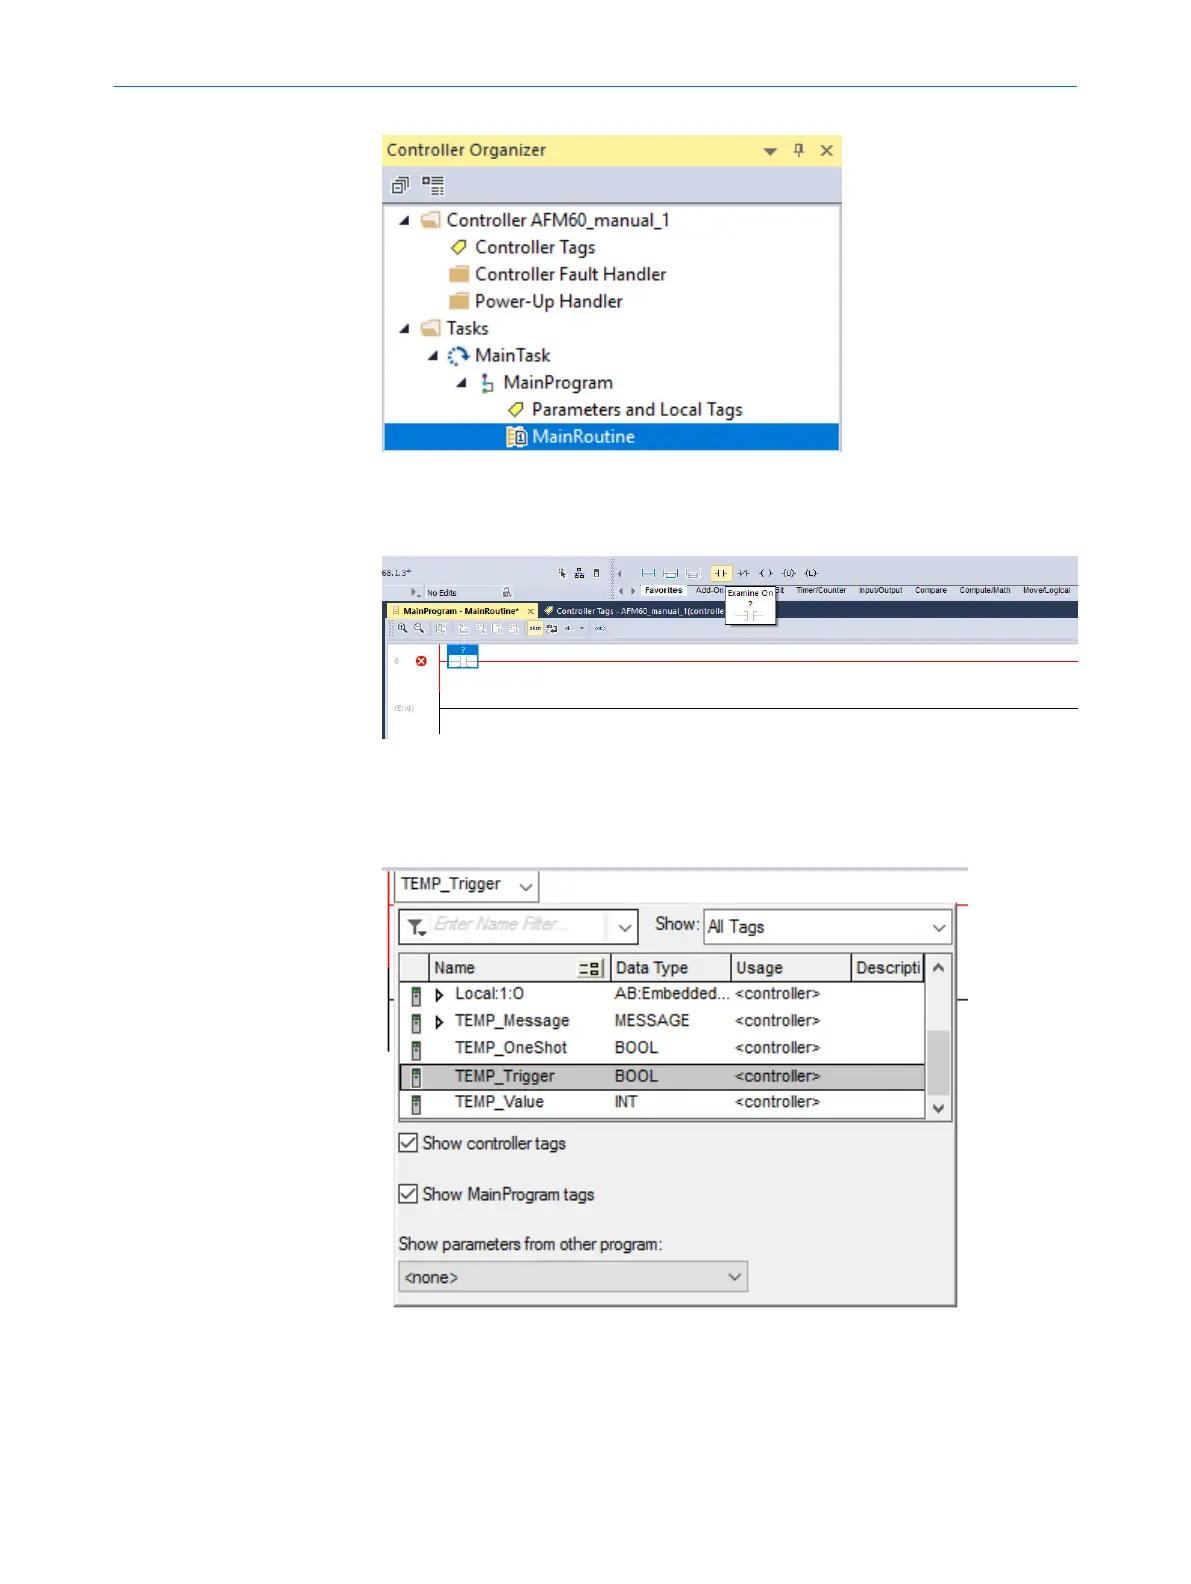Click the Output Energize coil instruction icon
The width and height of the screenshot is (1191, 1584).
(x=766, y=573)
